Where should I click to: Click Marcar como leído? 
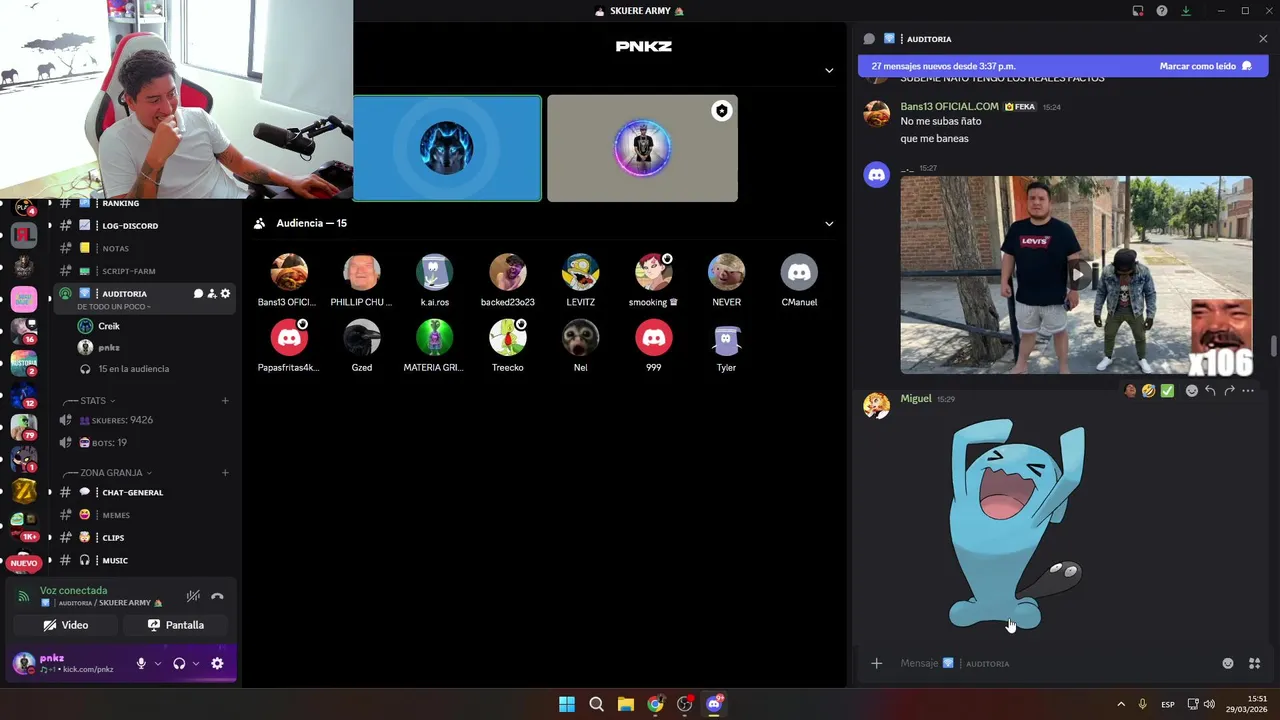point(1206,66)
